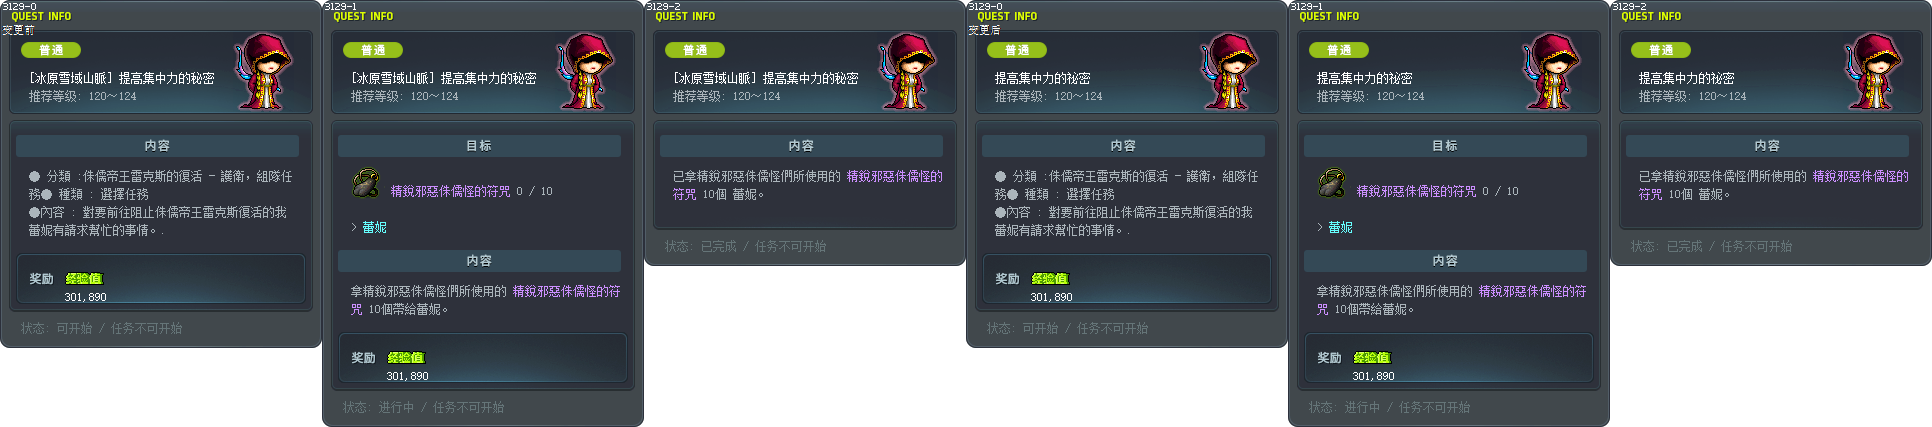Open the purple 精銳邪惡伴儒怪的符咒 link beside 0 / 10 in the [冰原雪域山脈] panel
This screenshot has height=427, width=1932.
(x=450, y=191)
